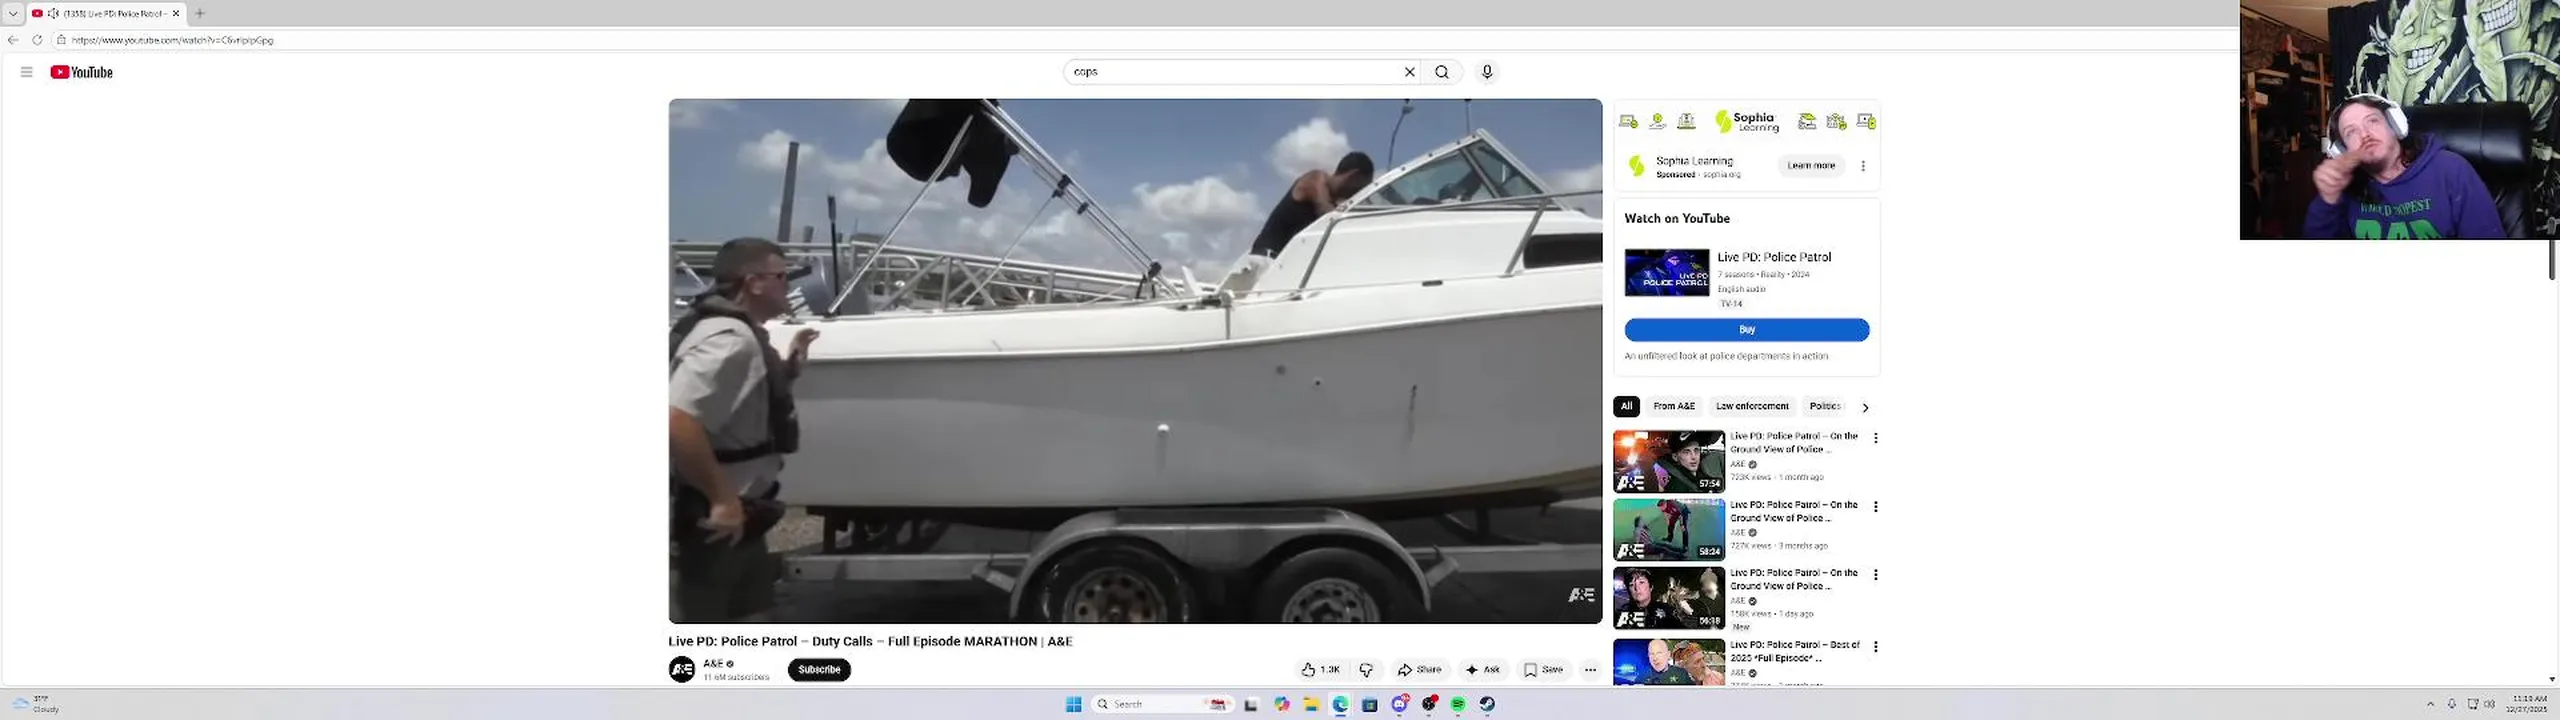Viewport: 2560px width, 720px height.
Task: Open the YouTube hamburger guide menu
Action: click(x=27, y=72)
